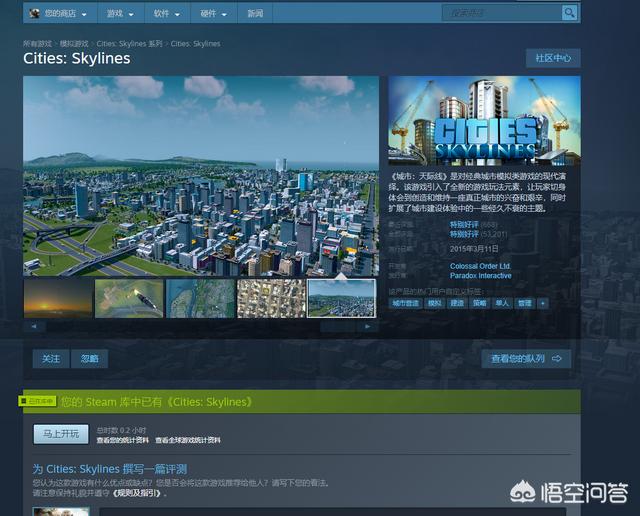This screenshot has height=516, width=640.
Task: Click the left arrow of thumbnail strip
Action: [34, 326]
